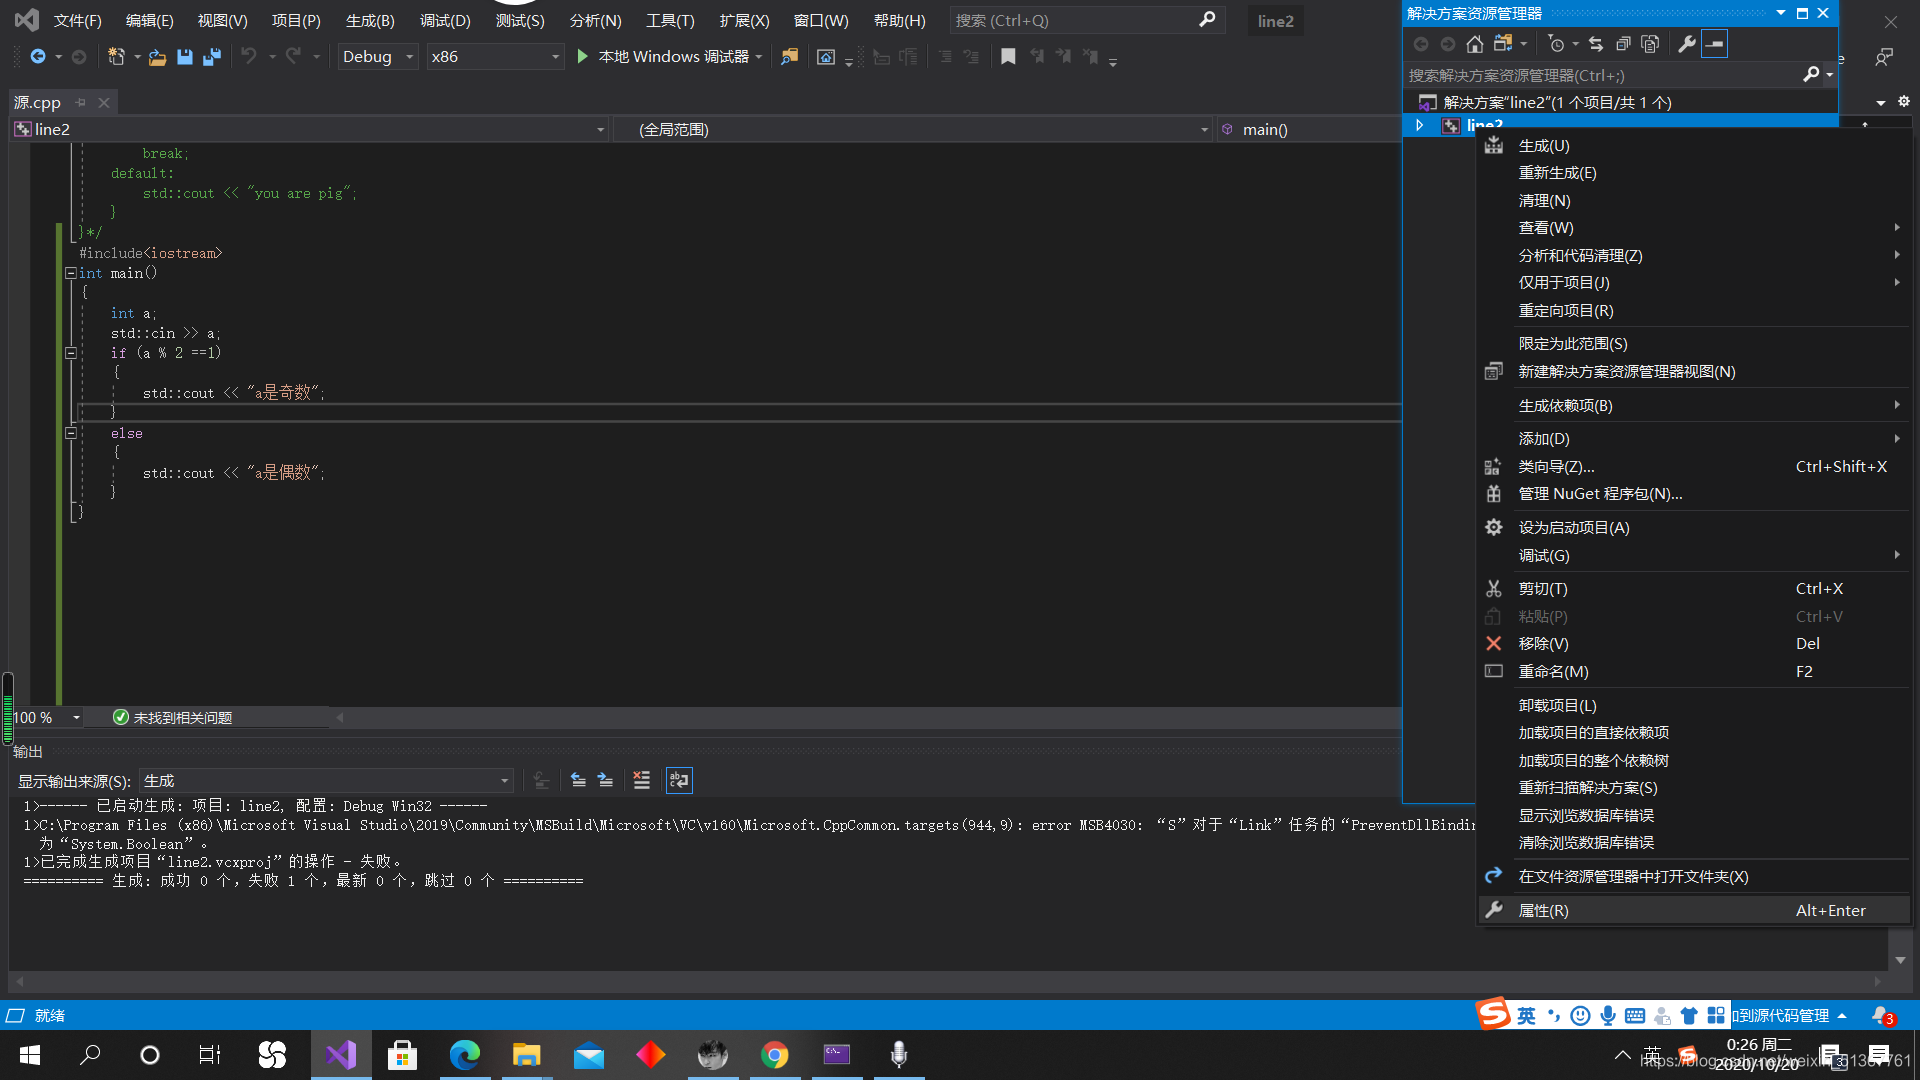
Task: Open the x86 platform dropdown
Action: (495, 57)
